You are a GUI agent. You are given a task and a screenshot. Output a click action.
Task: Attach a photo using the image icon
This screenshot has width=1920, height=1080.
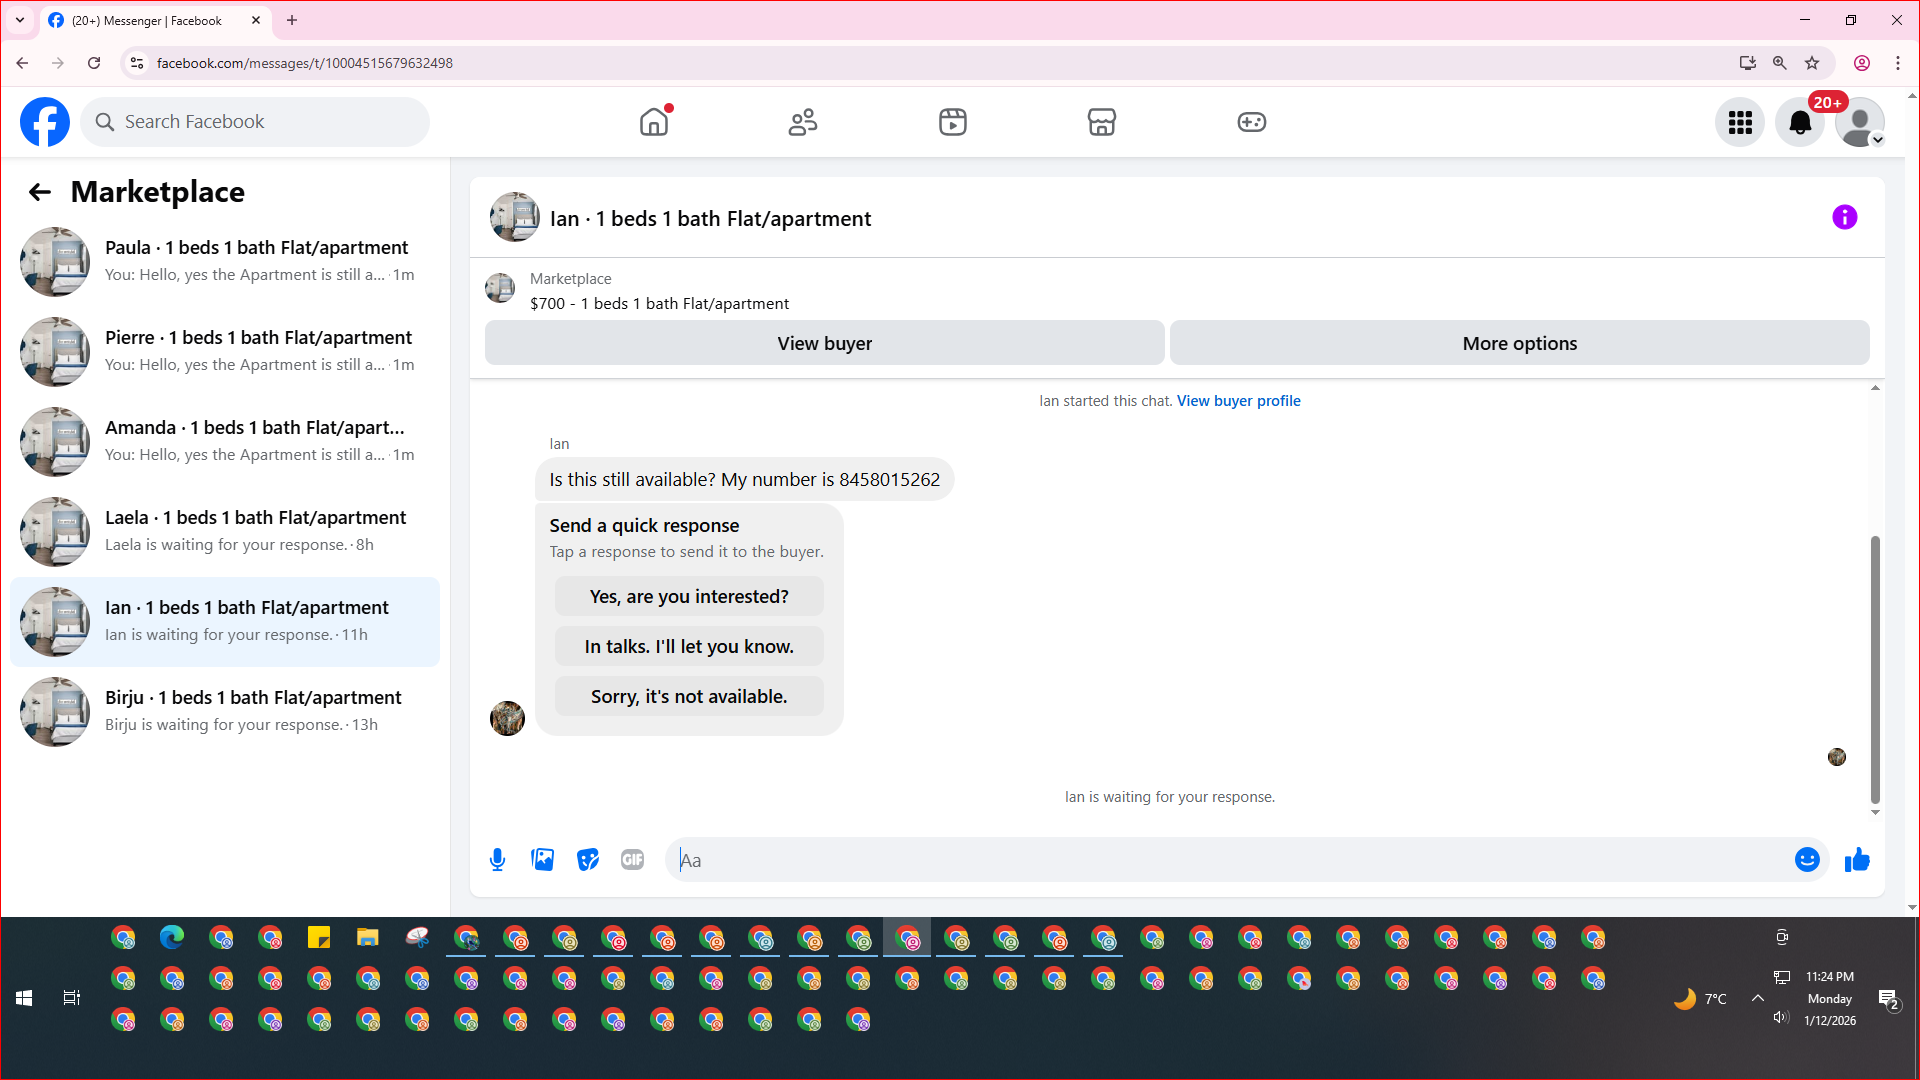(x=542, y=860)
